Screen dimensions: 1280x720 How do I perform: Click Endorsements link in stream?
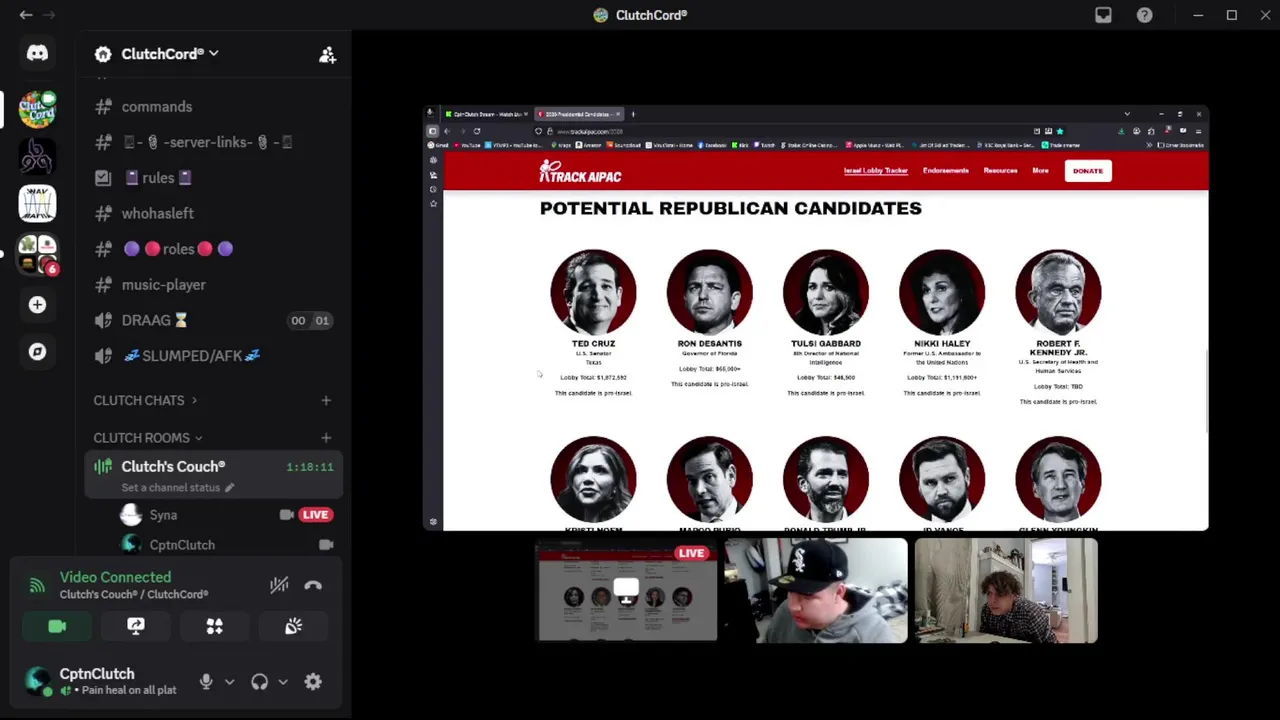(x=945, y=171)
